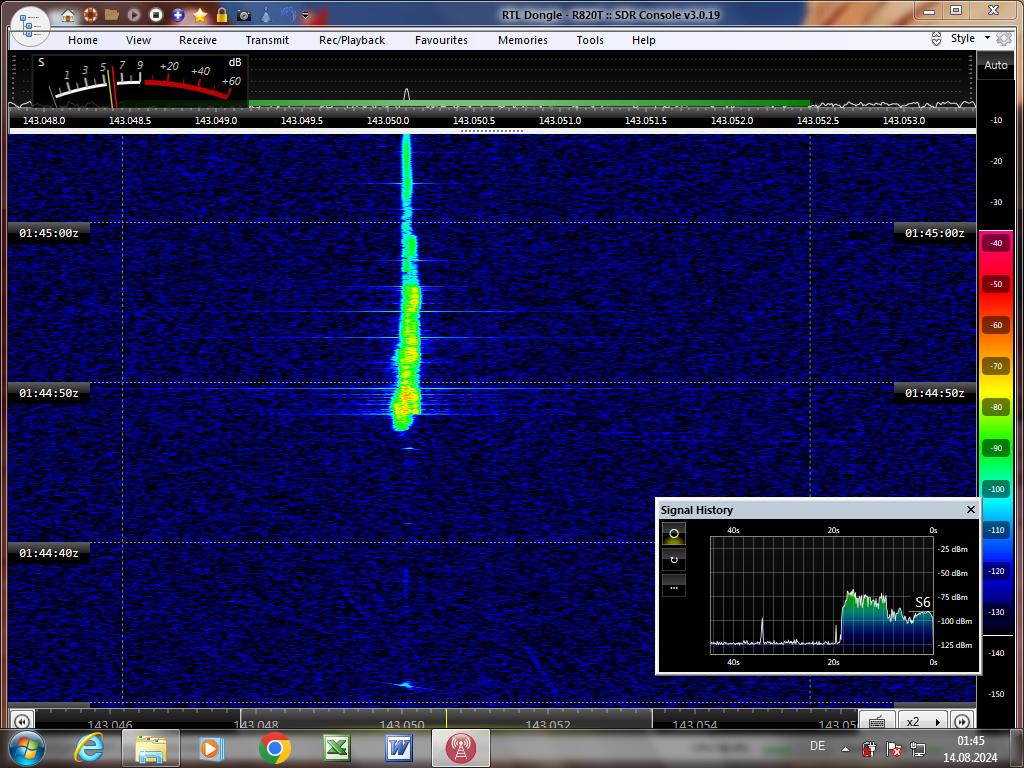The image size is (1024, 768).
Task: Toggle the padlock lock icon
Action: click(222, 14)
